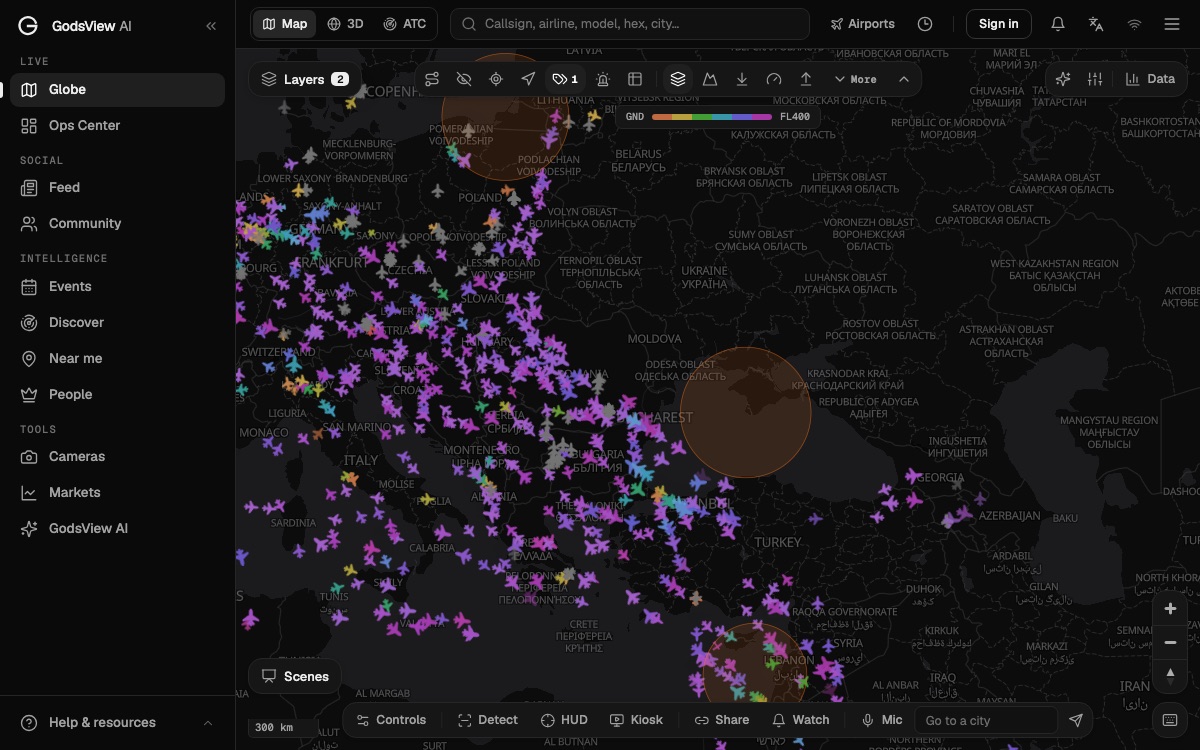Click Detect in bottom toolbar
This screenshot has width=1200, height=750.
[488, 720]
